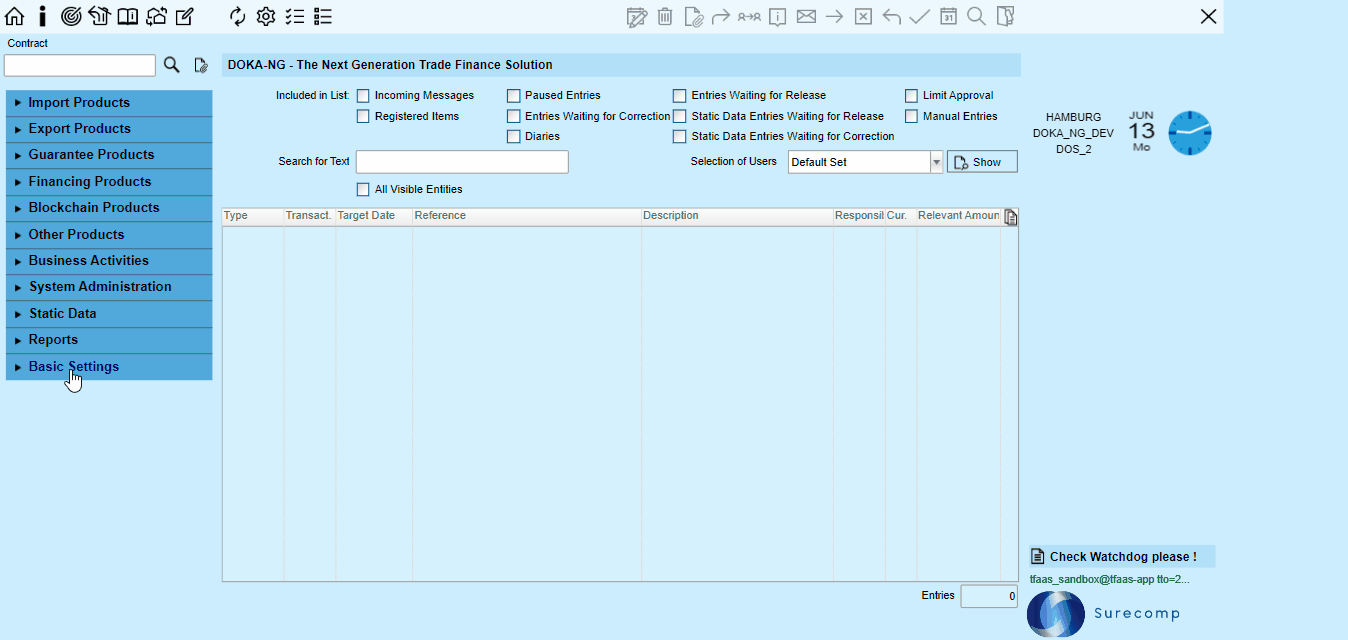Viewport: 1348px width, 640px height.
Task: Click the Target Date column header
Action: 374,216
